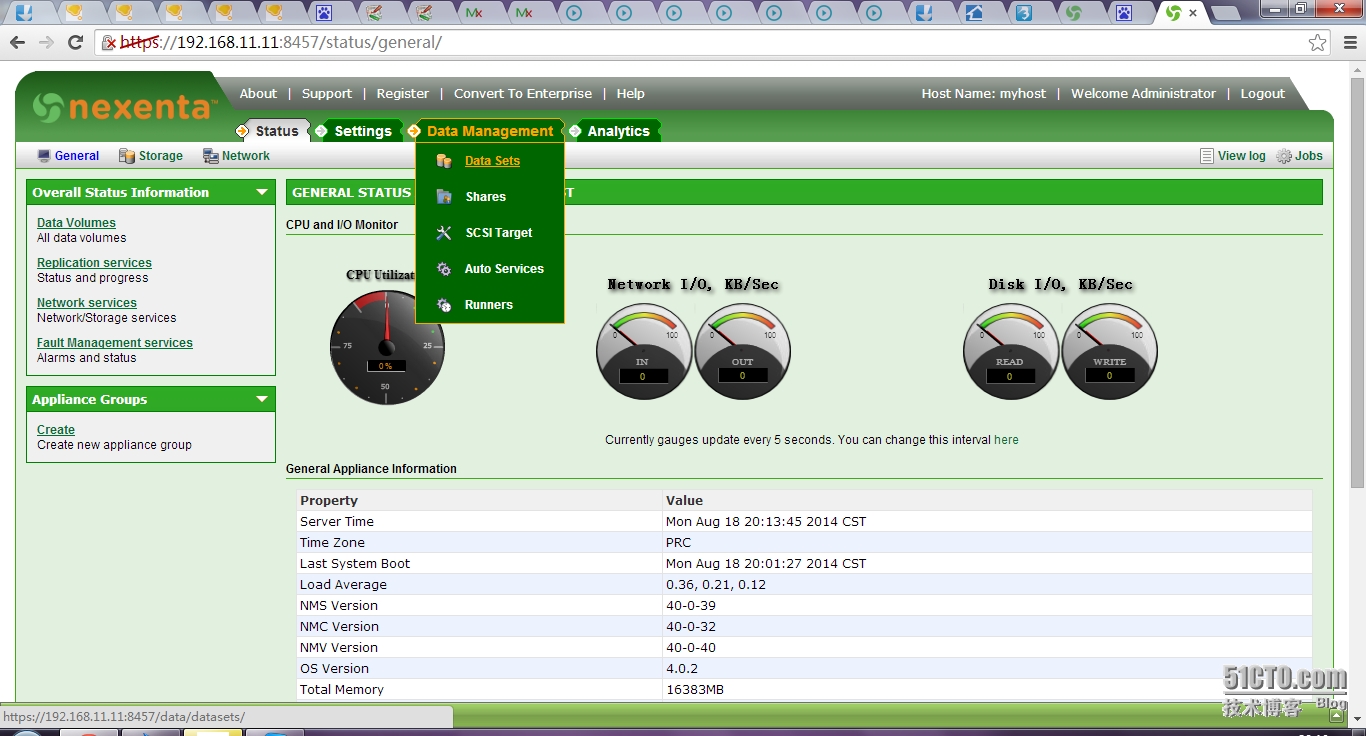Click the Auto Services gear icon
Screen dimensions: 1366x736
444,269
